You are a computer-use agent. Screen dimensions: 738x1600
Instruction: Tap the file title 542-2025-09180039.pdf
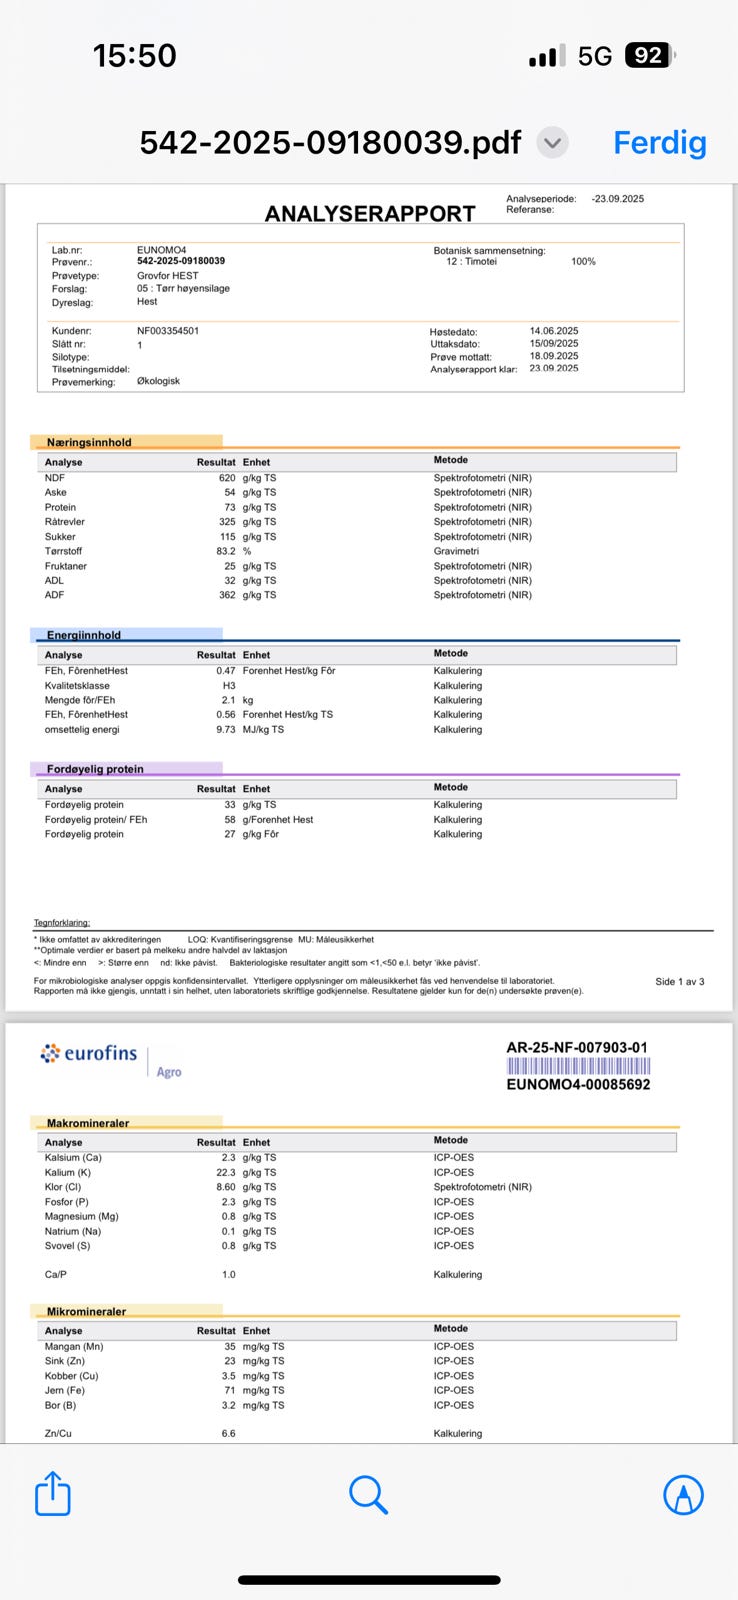330,142
